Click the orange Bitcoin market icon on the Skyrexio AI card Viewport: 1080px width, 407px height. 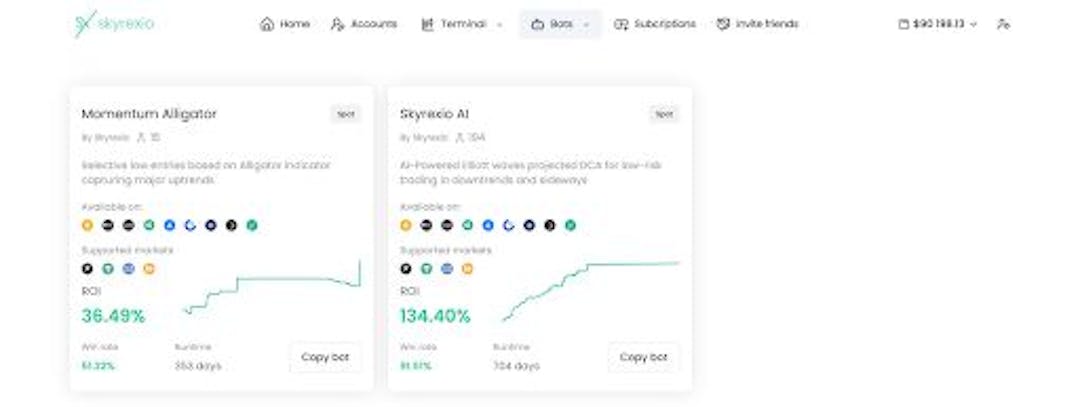(x=468, y=269)
